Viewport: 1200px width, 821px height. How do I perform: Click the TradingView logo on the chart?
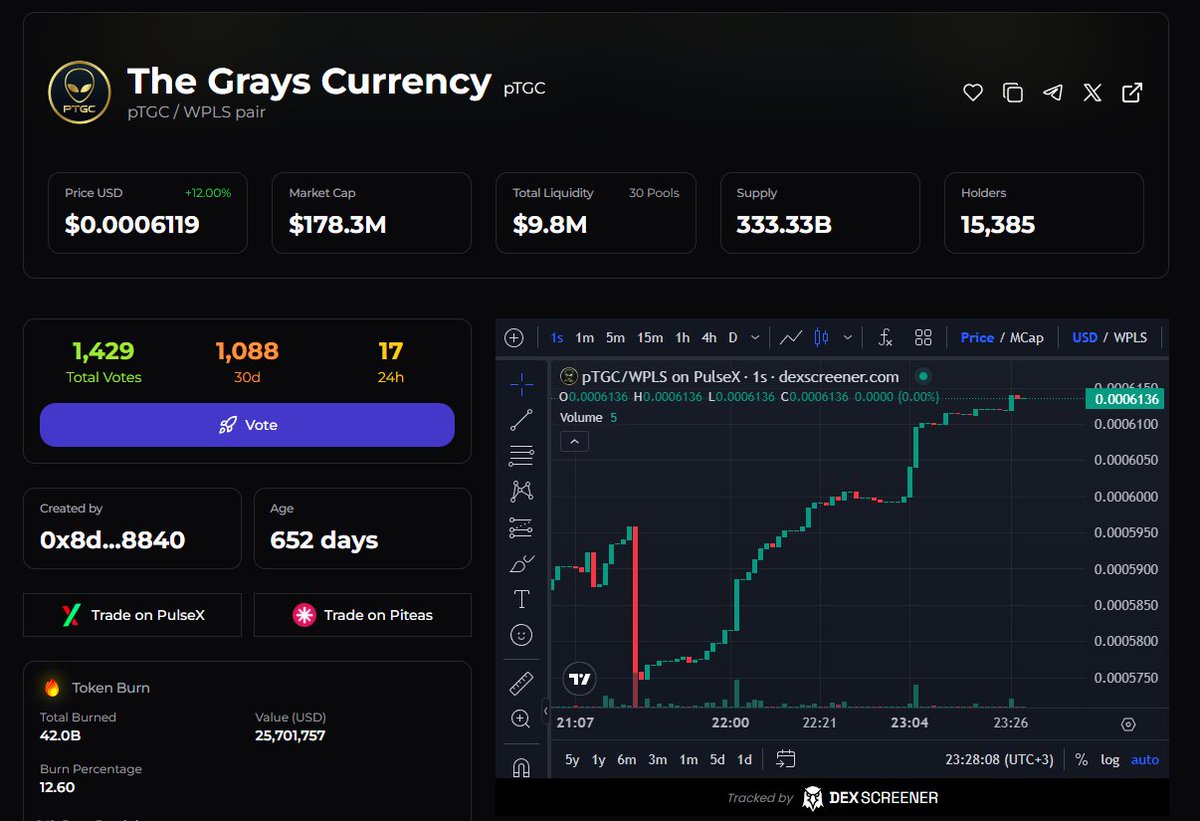[x=579, y=679]
